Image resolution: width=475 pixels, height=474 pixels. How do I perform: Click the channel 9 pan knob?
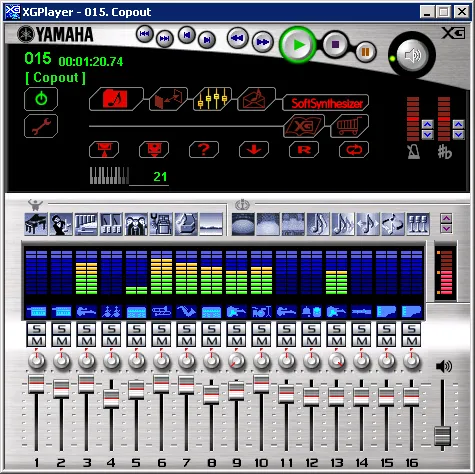coord(236,361)
